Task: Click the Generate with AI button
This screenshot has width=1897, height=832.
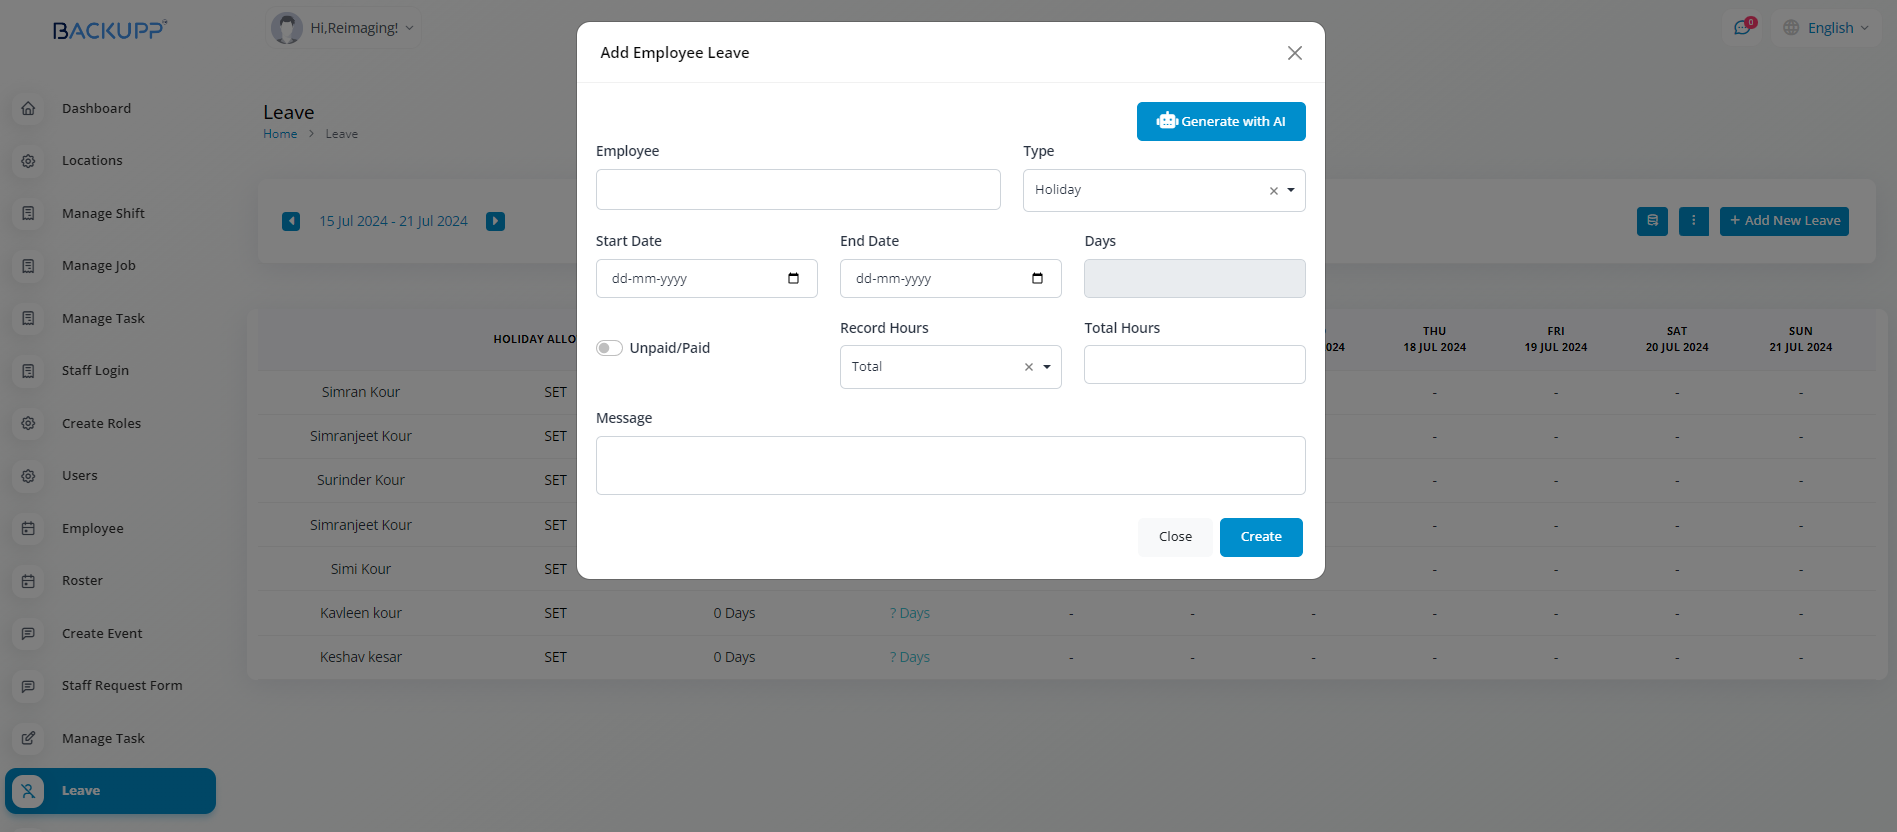Action: (x=1220, y=121)
